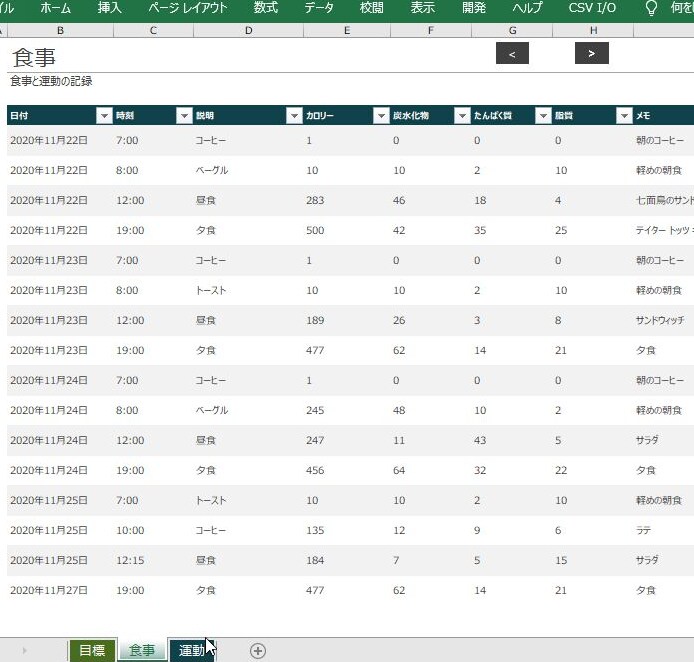Click the previous sheet arrow button
This screenshot has width=694, height=662.
[x=512, y=54]
